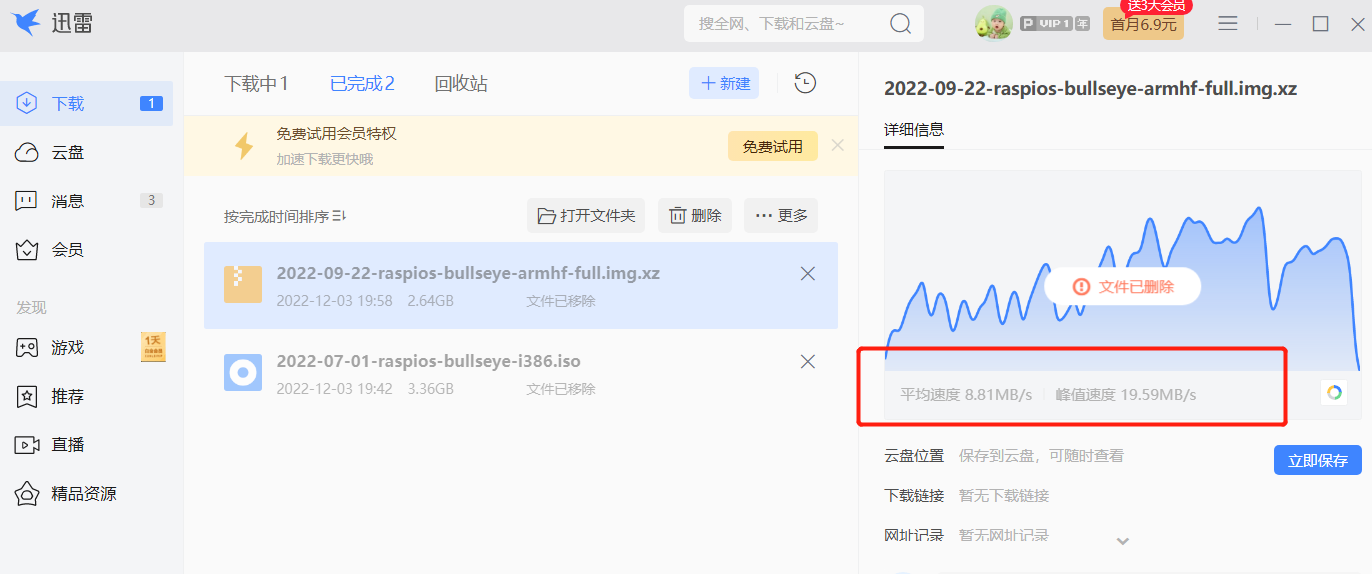The image size is (1372, 574).
Task: Switch to the 下载中1 tab
Action: (256, 84)
